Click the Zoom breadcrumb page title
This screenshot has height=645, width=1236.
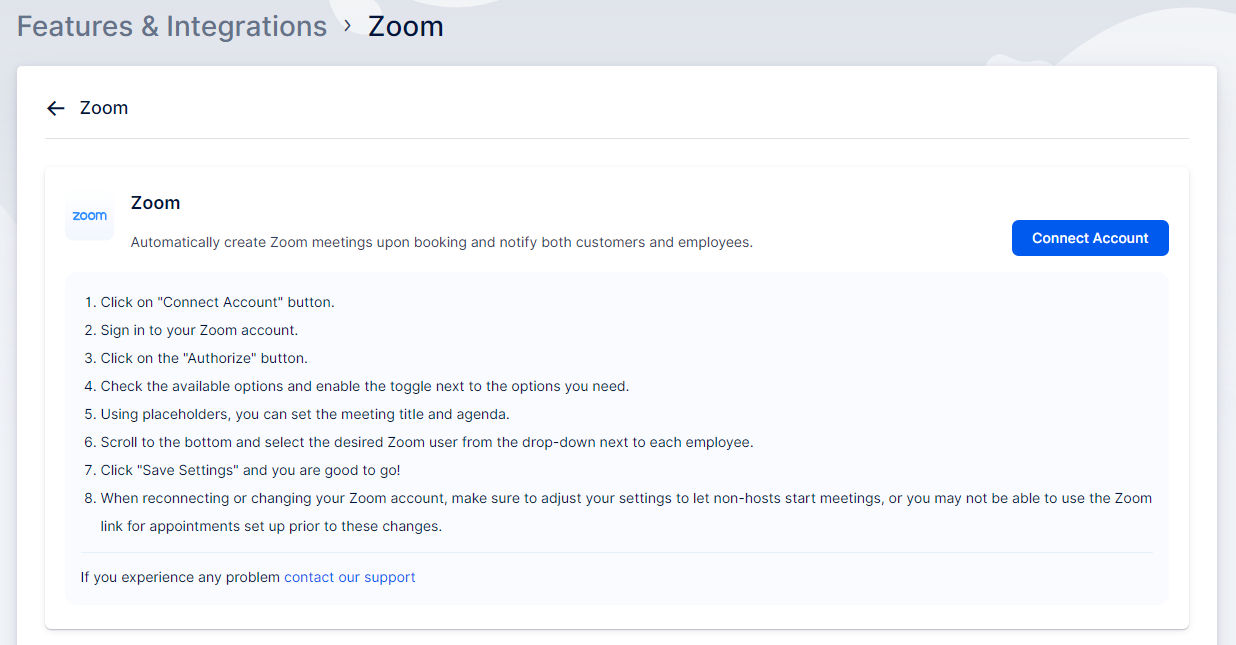pyautogui.click(x=405, y=26)
